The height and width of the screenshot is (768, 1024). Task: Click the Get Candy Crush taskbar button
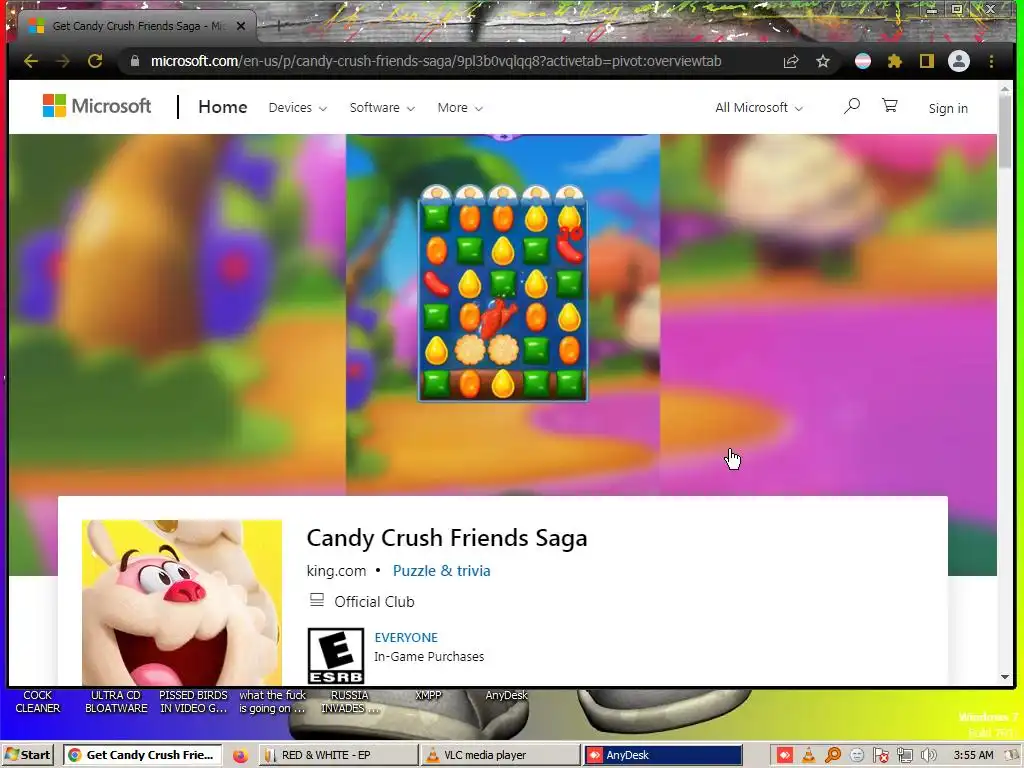pyautogui.click(x=142, y=756)
